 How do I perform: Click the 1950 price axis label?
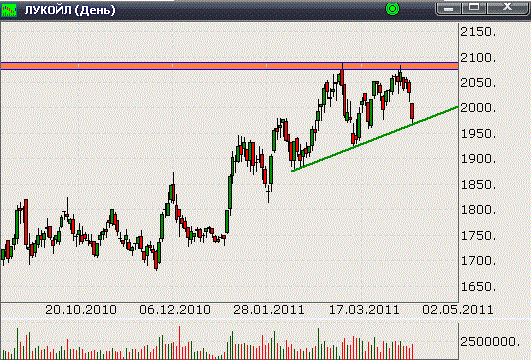[478, 134]
